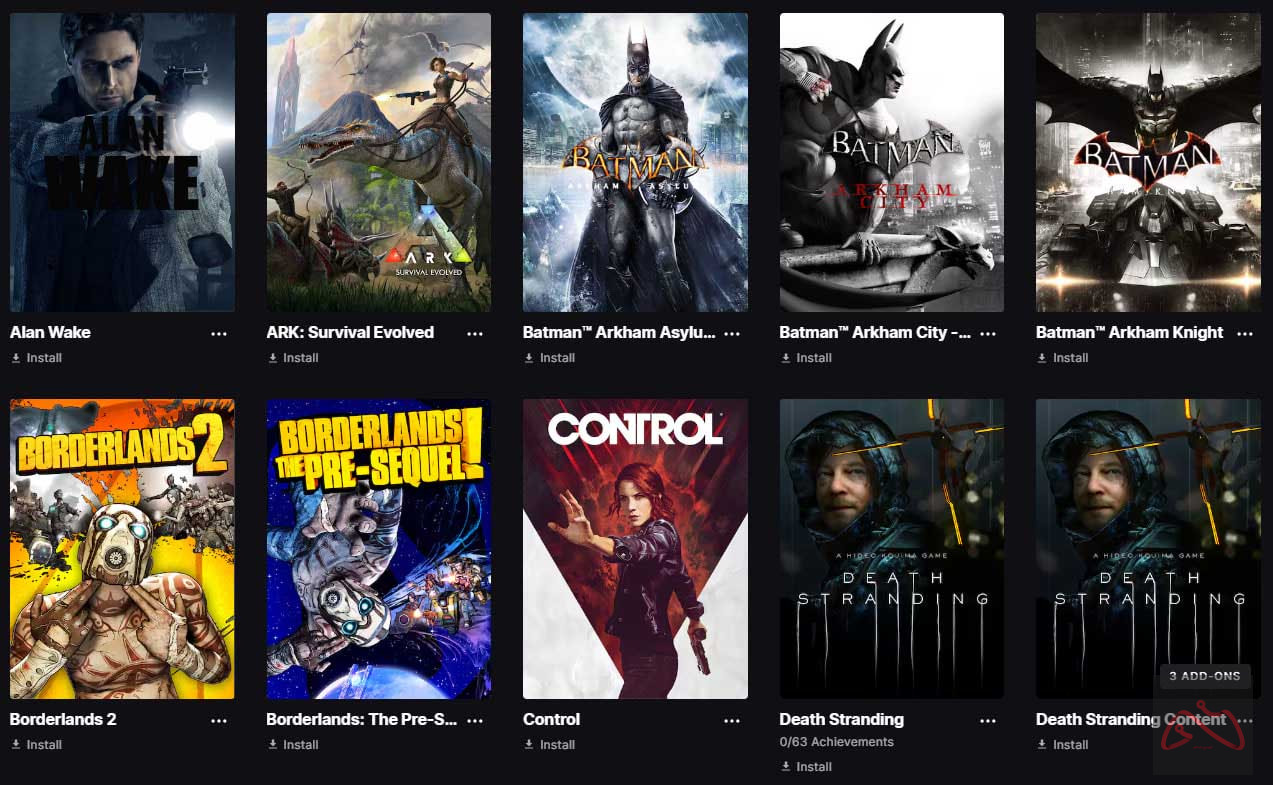
Task: Open the more options menu for ARK: Survival Evolved
Action: 475,334
